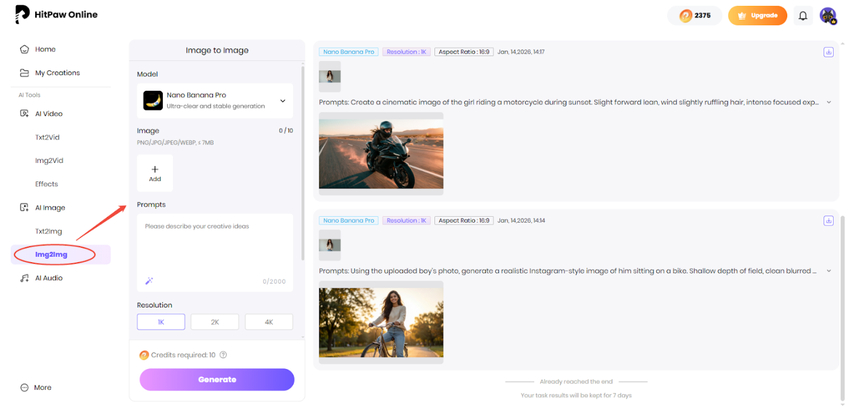Expand the bike prompt text
The image size is (854, 409).
pyautogui.click(x=828, y=271)
